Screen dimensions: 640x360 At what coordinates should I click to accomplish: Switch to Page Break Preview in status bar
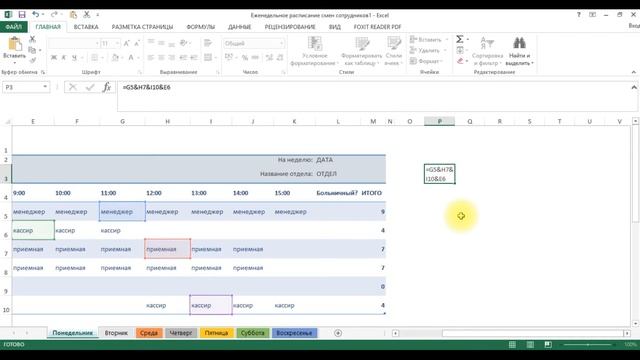(548, 345)
